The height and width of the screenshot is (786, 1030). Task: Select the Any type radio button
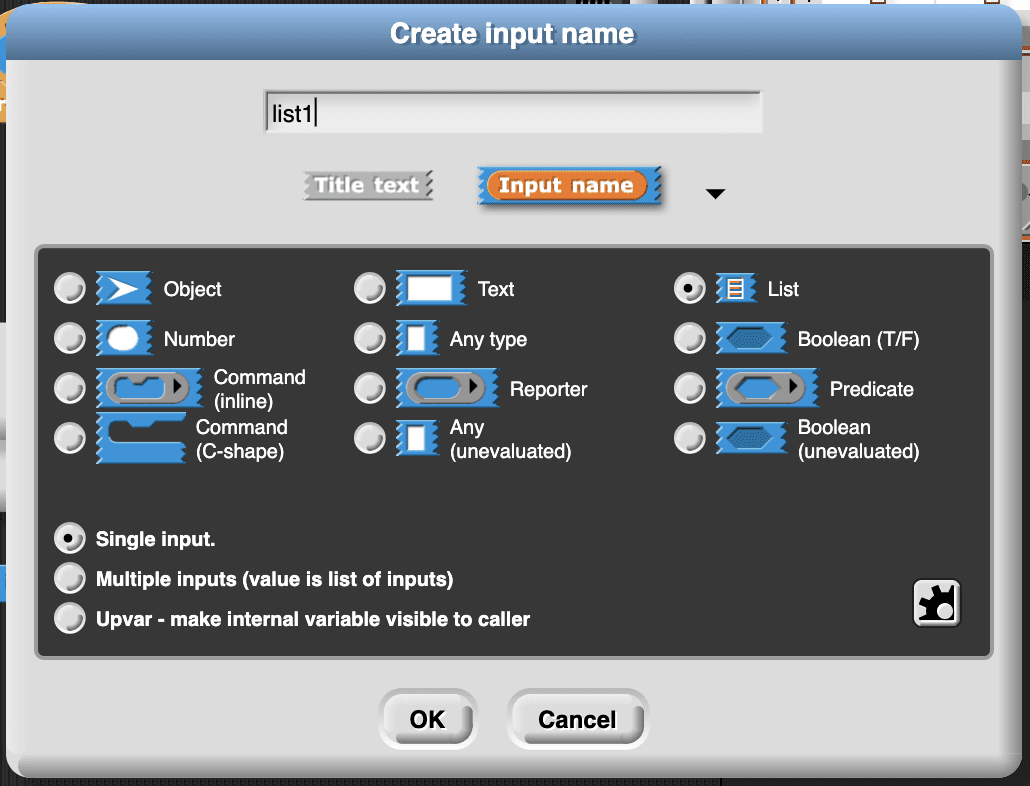[370, 339]
